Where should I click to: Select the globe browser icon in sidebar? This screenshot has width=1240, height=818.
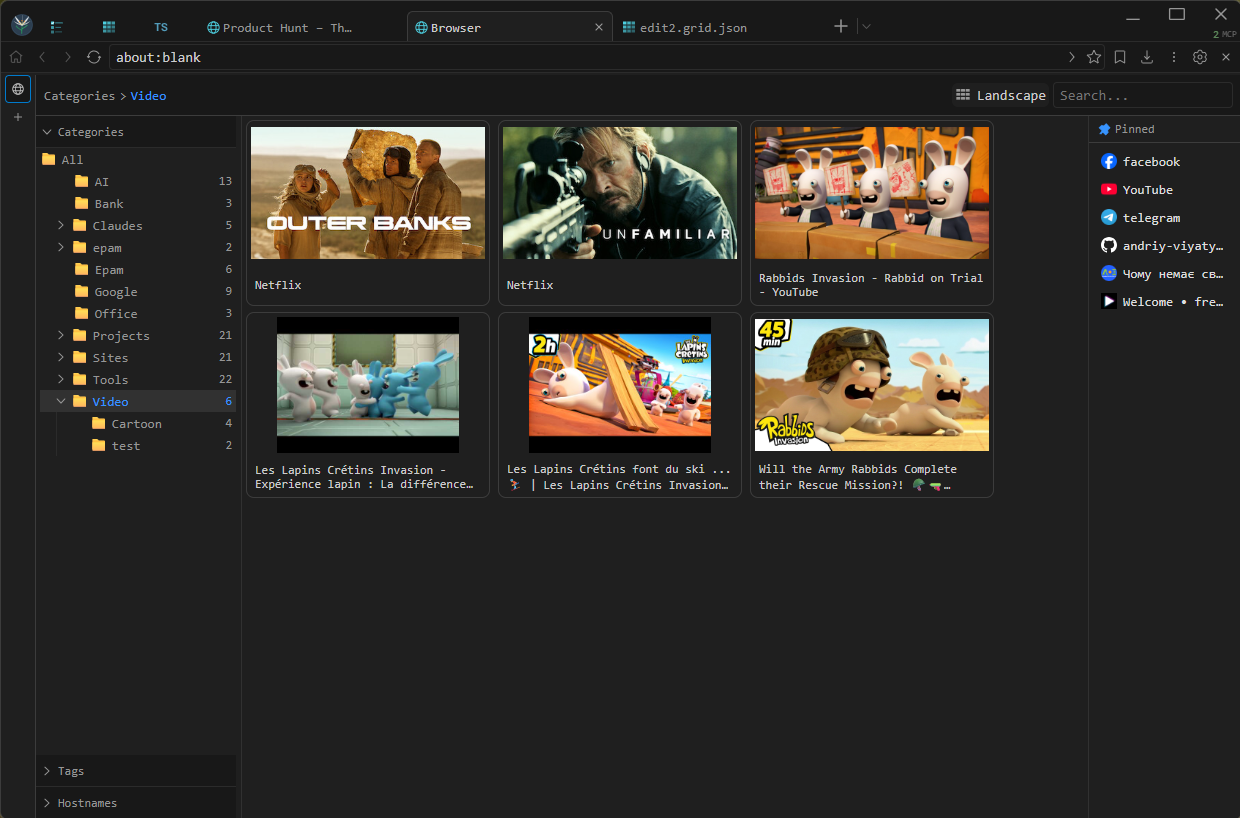point(17,89)
